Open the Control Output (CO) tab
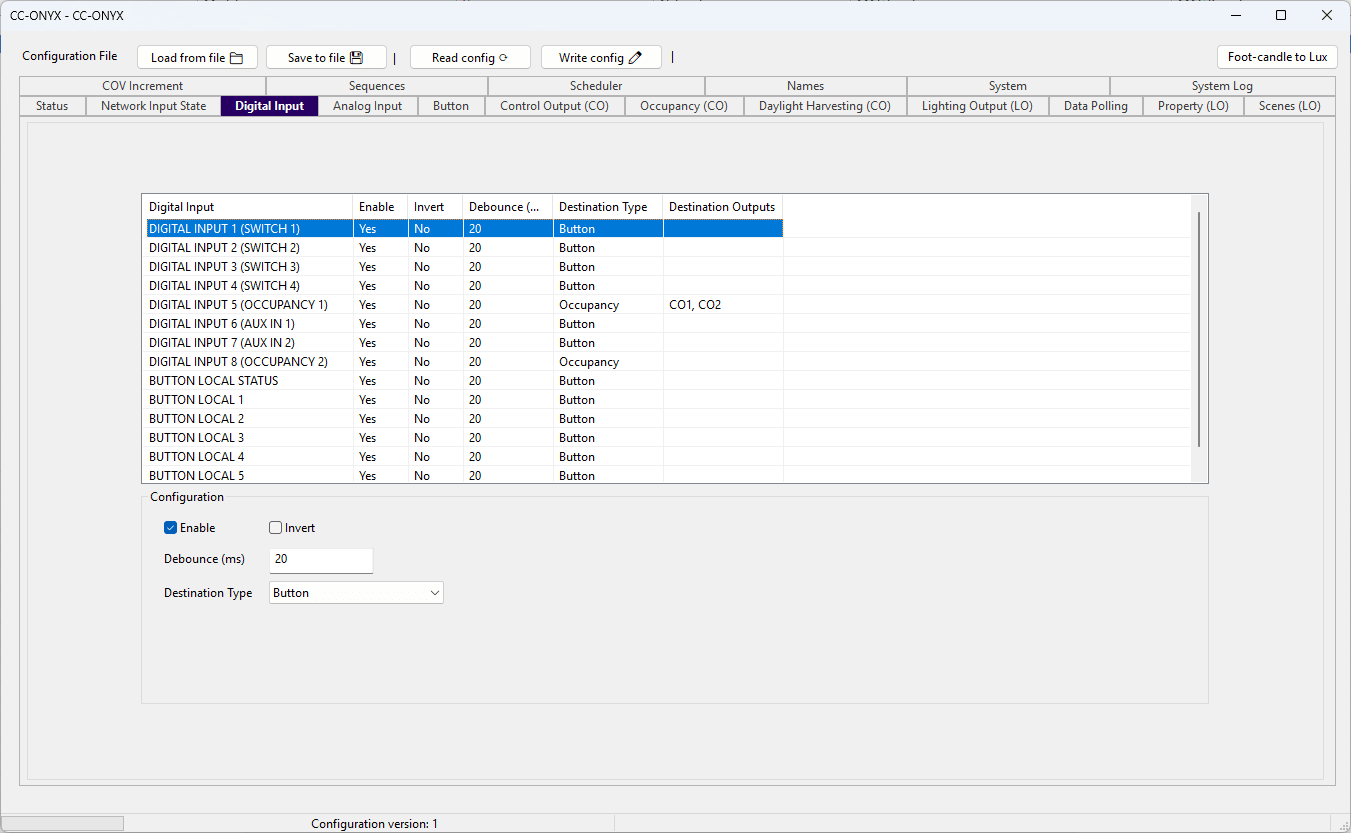The height and width of the screenshot is (833, 1351). pyautogui.click(x=555, y=106)
